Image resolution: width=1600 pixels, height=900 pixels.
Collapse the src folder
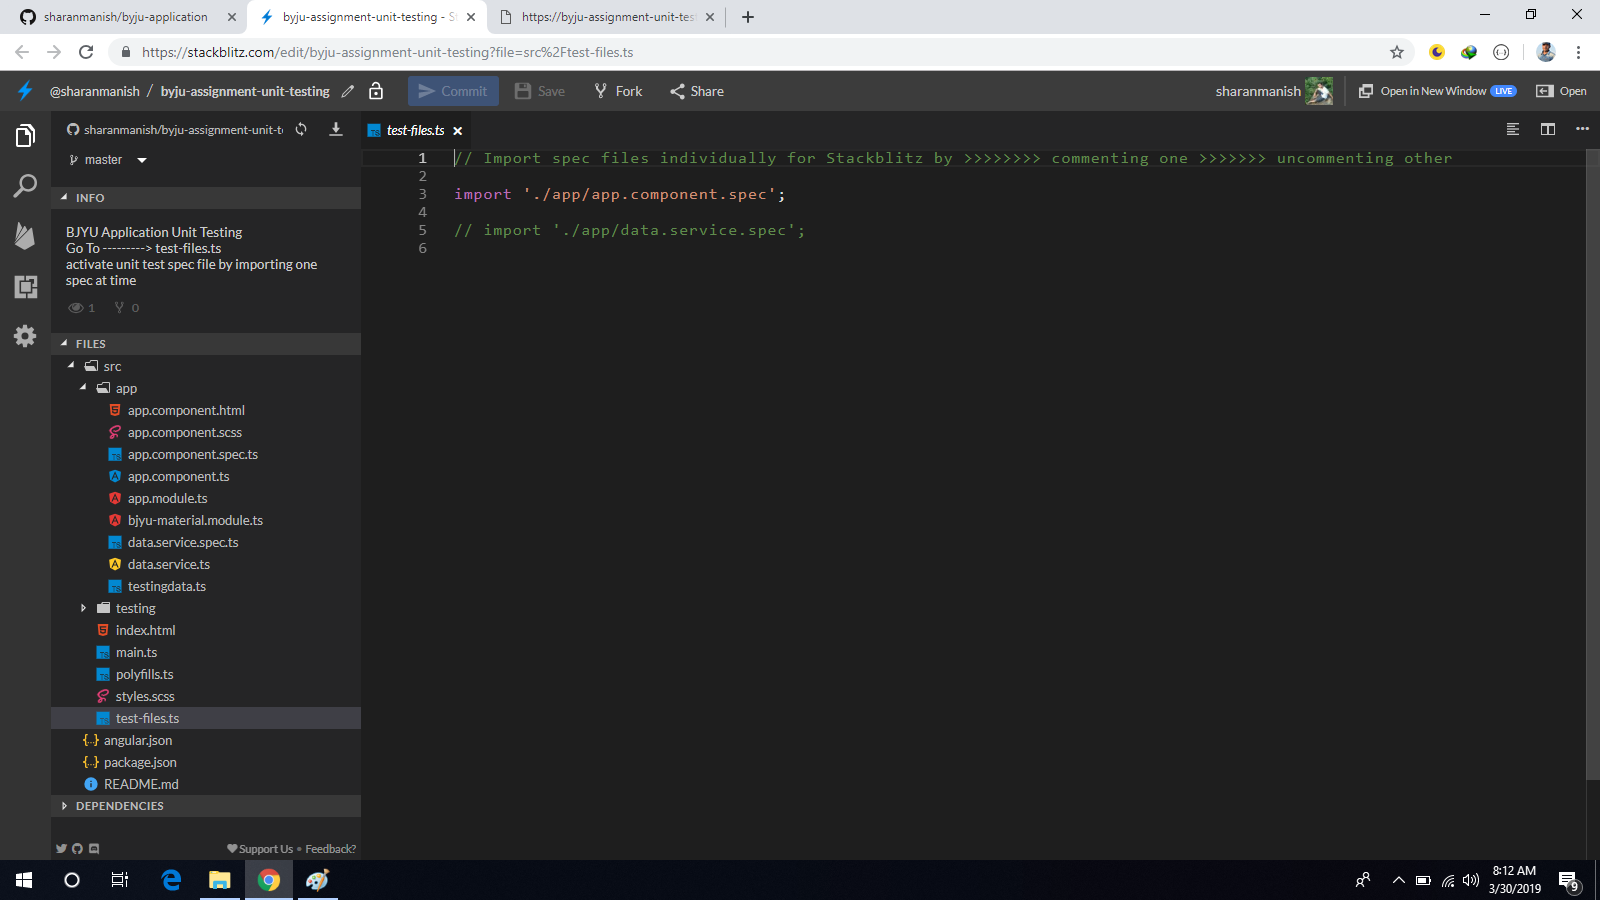(x=71, y=366)
